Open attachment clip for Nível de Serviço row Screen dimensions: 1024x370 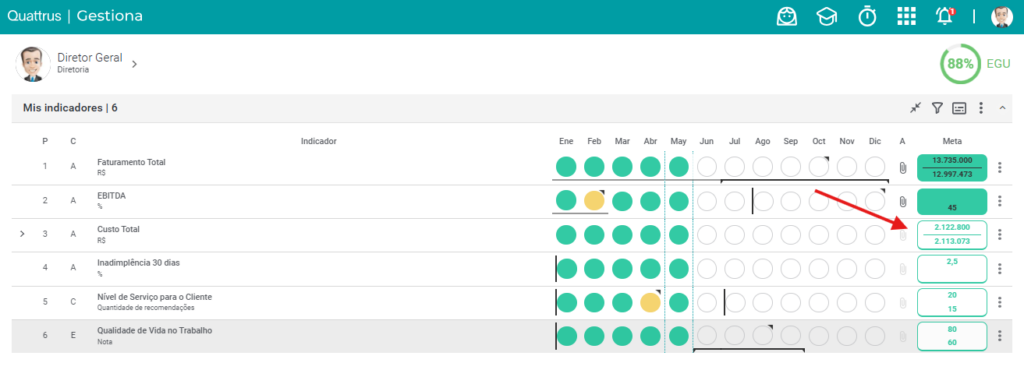point(903,303)
